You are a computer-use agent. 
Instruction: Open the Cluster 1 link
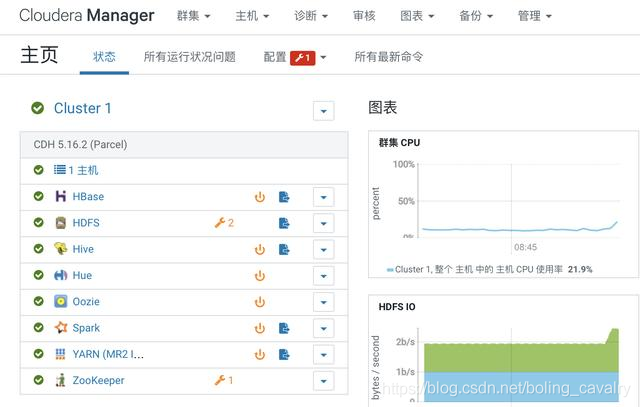(x=82, y=108)
